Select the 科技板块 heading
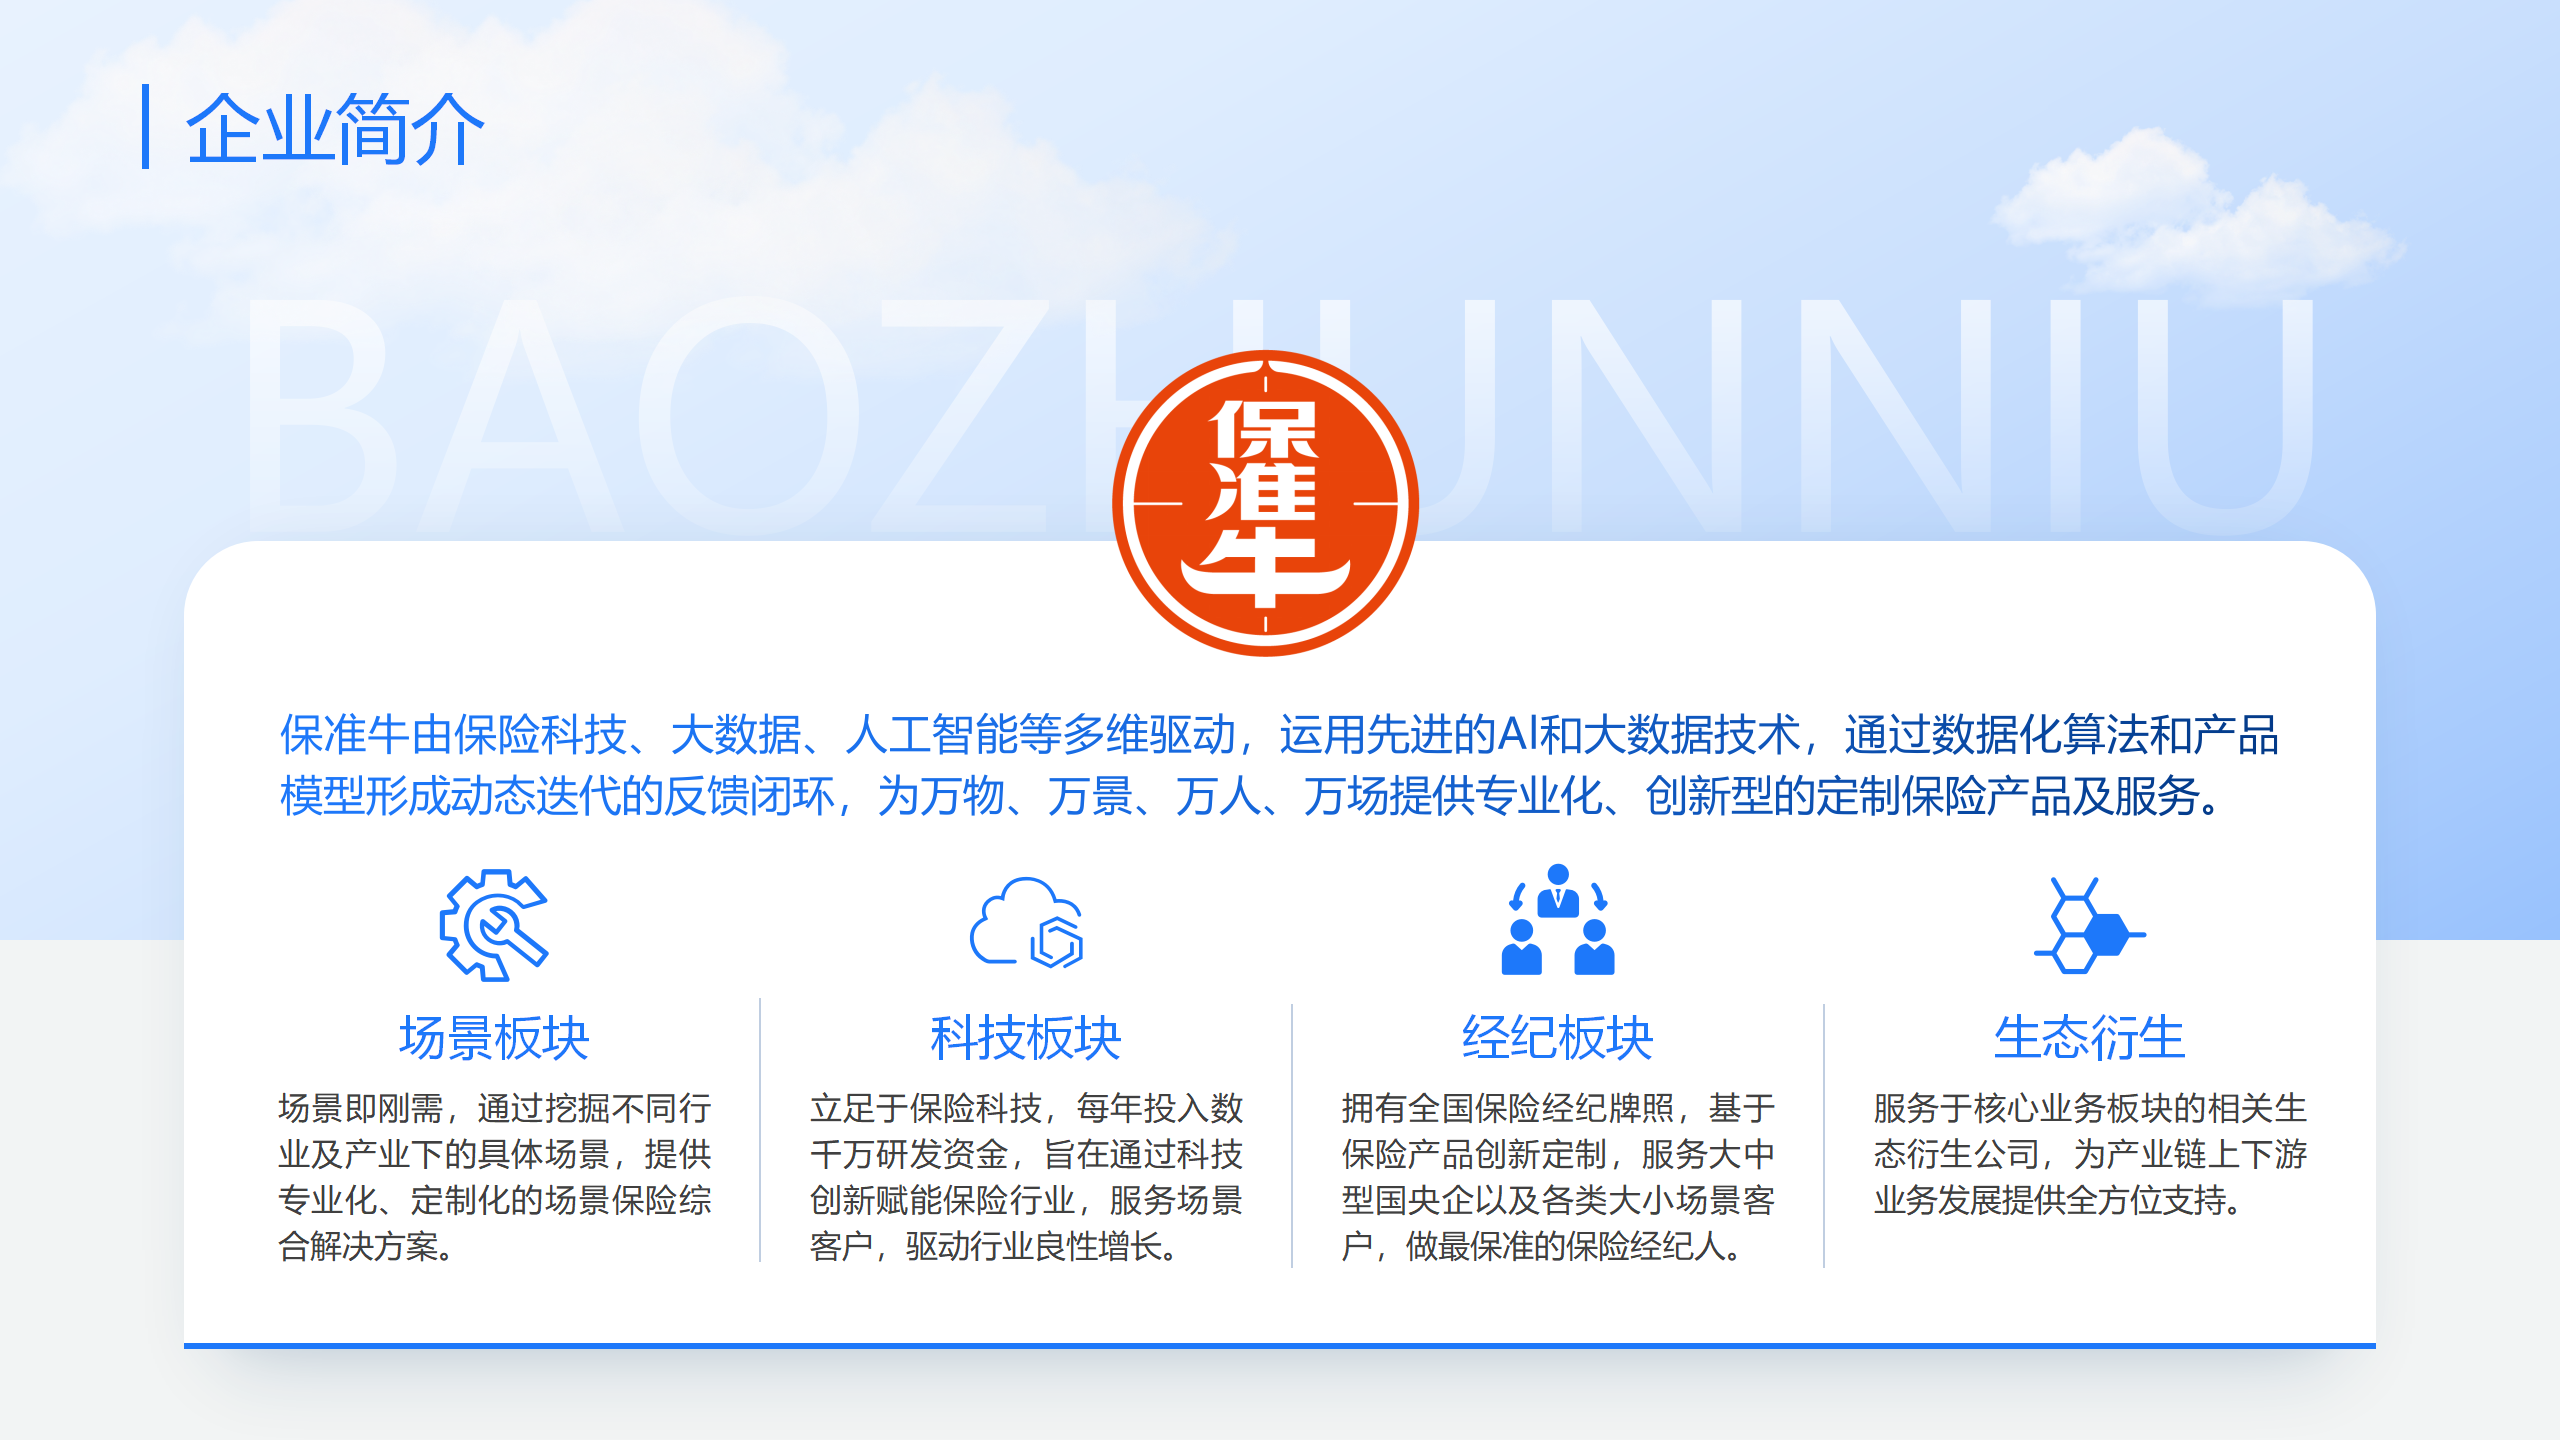Screen dimensions: 2560x1440 (x=1026, y=1037)
